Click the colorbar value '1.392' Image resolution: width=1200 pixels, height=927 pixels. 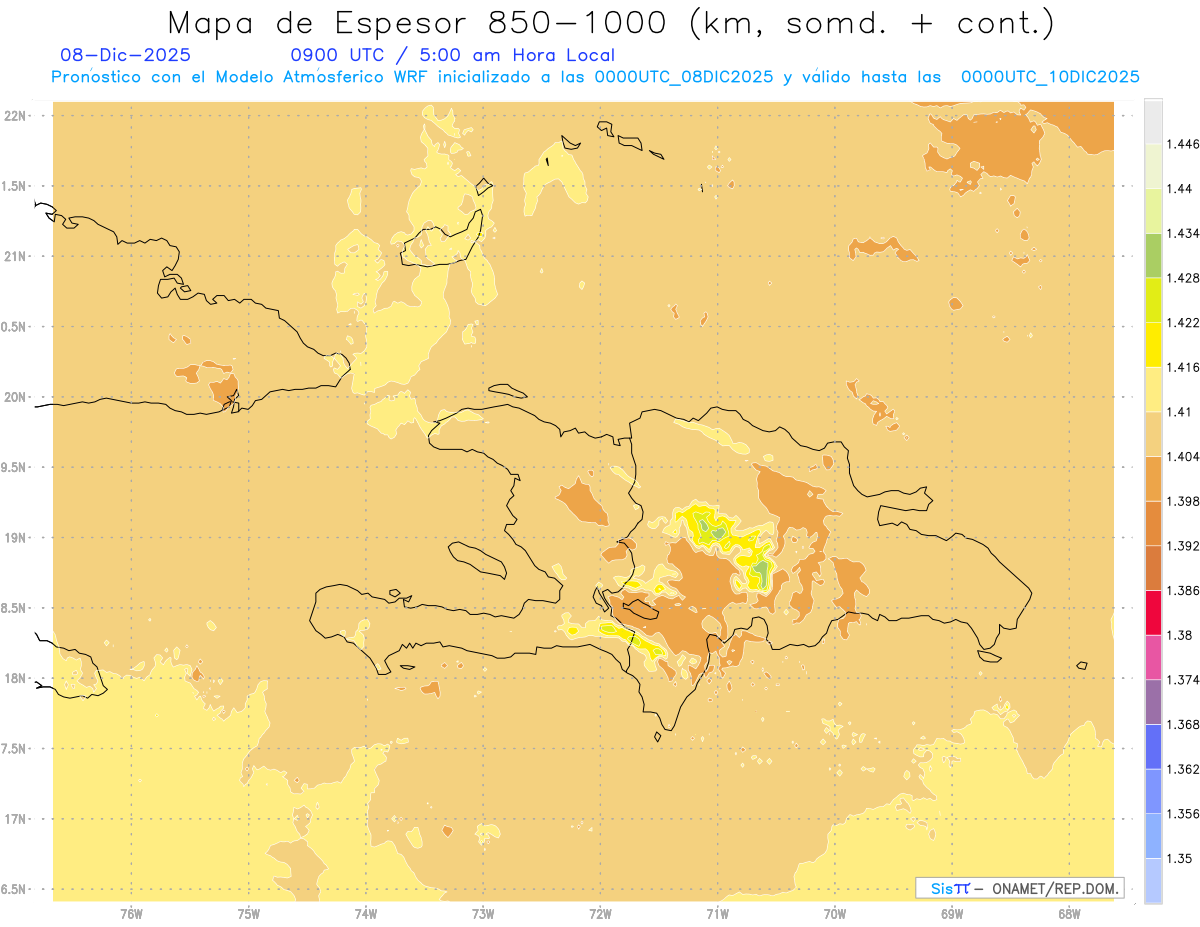tap(1182, 546)
